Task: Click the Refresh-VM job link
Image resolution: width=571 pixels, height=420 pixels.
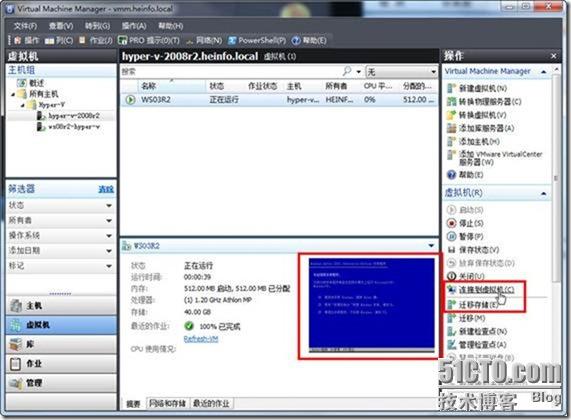Action: [201, 339]
